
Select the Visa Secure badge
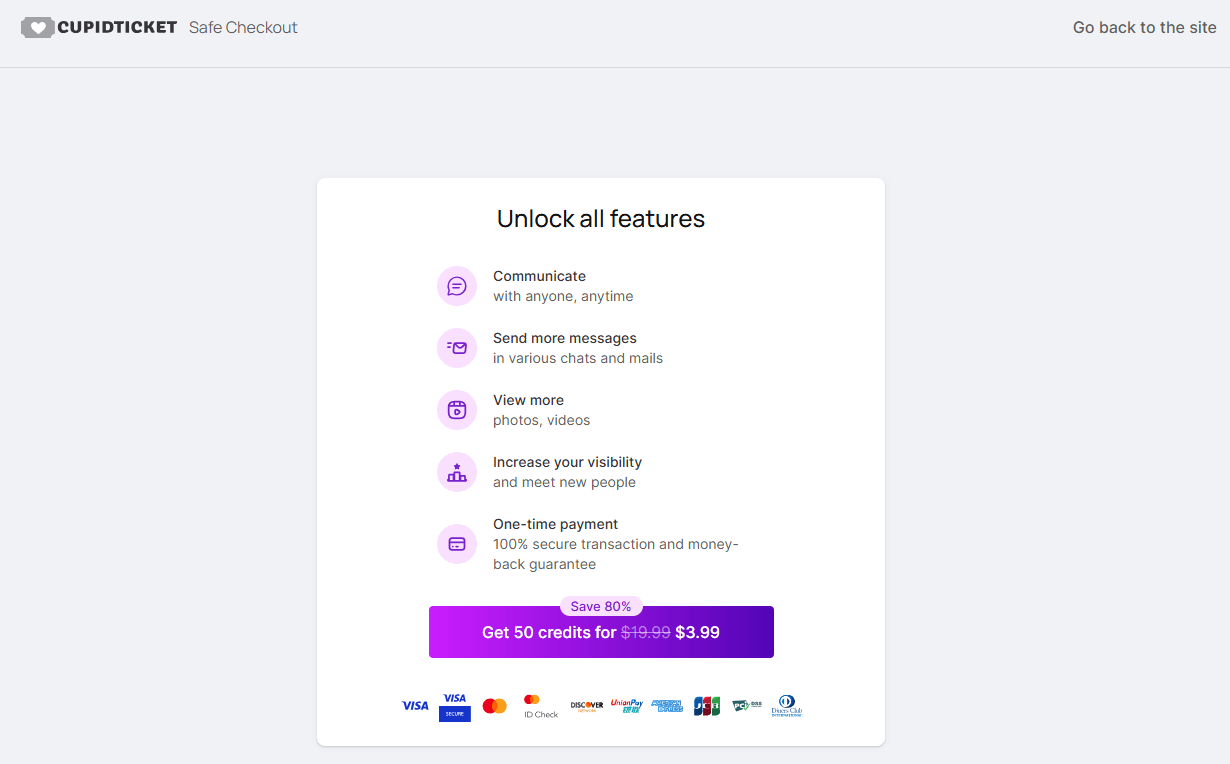(454, 705)
